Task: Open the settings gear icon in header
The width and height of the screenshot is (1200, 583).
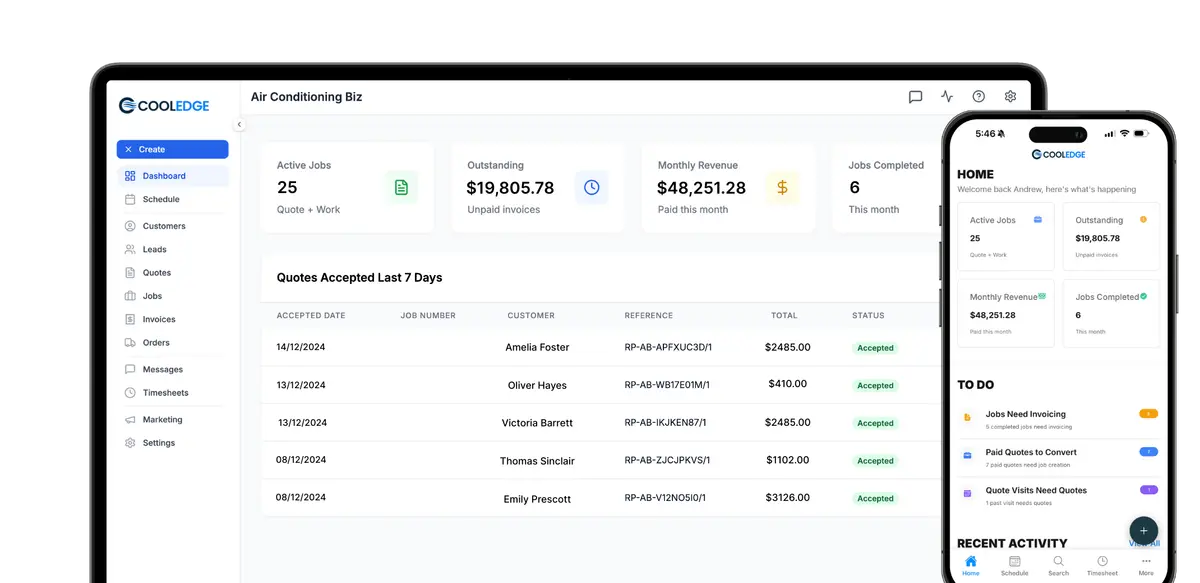Action: coord(1010,97)
